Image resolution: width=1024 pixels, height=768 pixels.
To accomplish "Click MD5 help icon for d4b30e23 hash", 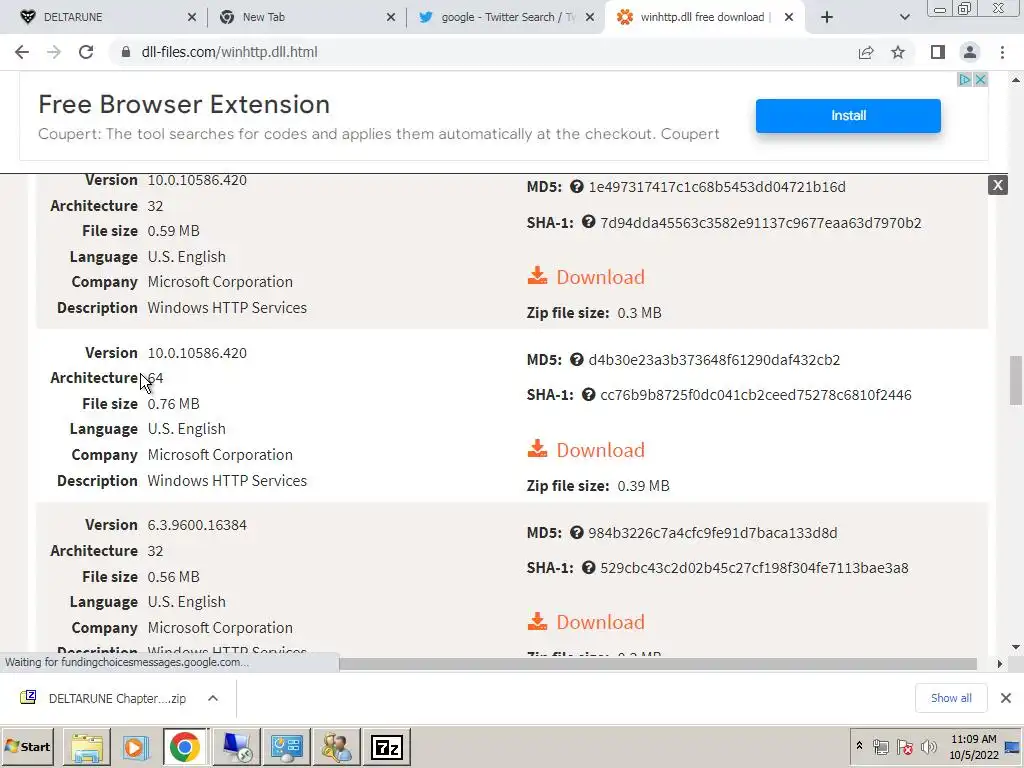I will [x=576, y=360].
